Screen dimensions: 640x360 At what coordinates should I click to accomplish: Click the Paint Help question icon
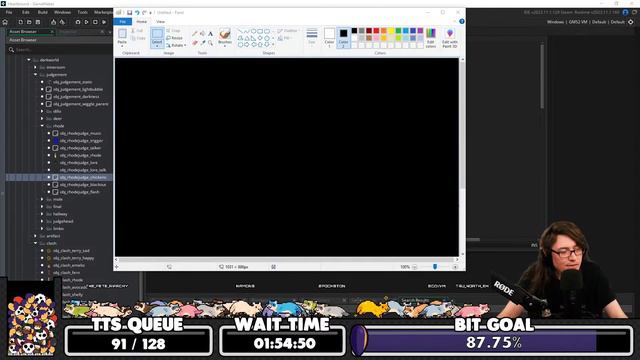462,21
